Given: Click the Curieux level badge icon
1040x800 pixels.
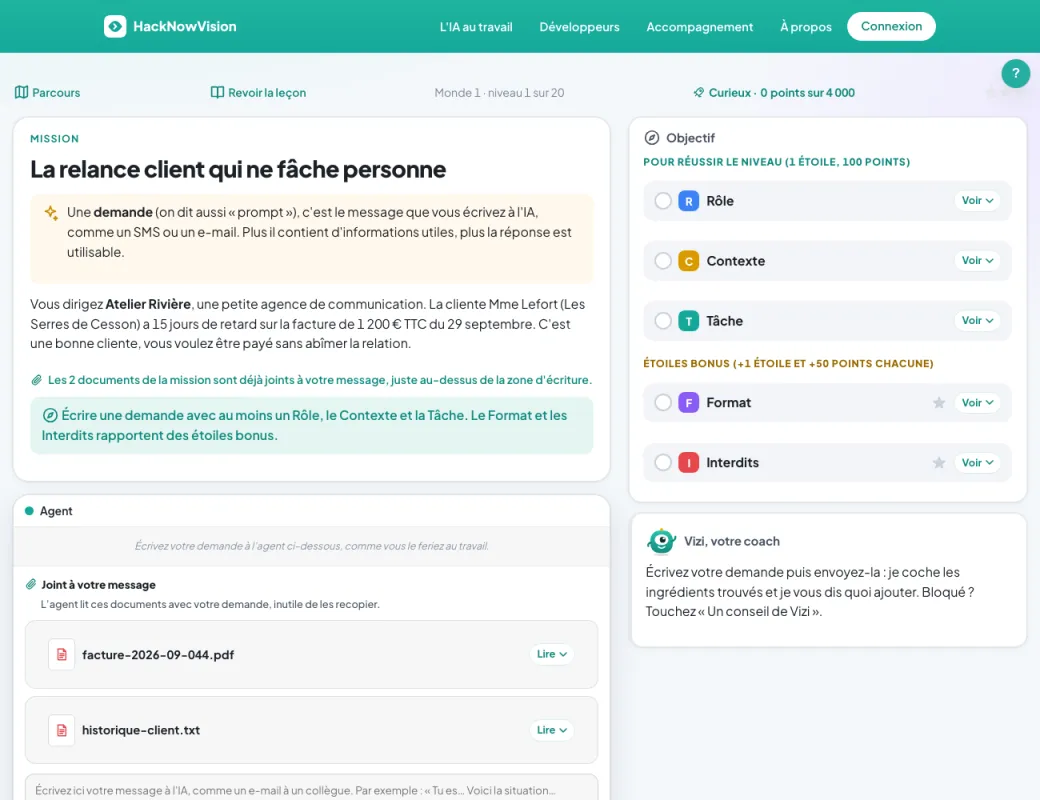Looking at the screenshot, I should [698, 92].
